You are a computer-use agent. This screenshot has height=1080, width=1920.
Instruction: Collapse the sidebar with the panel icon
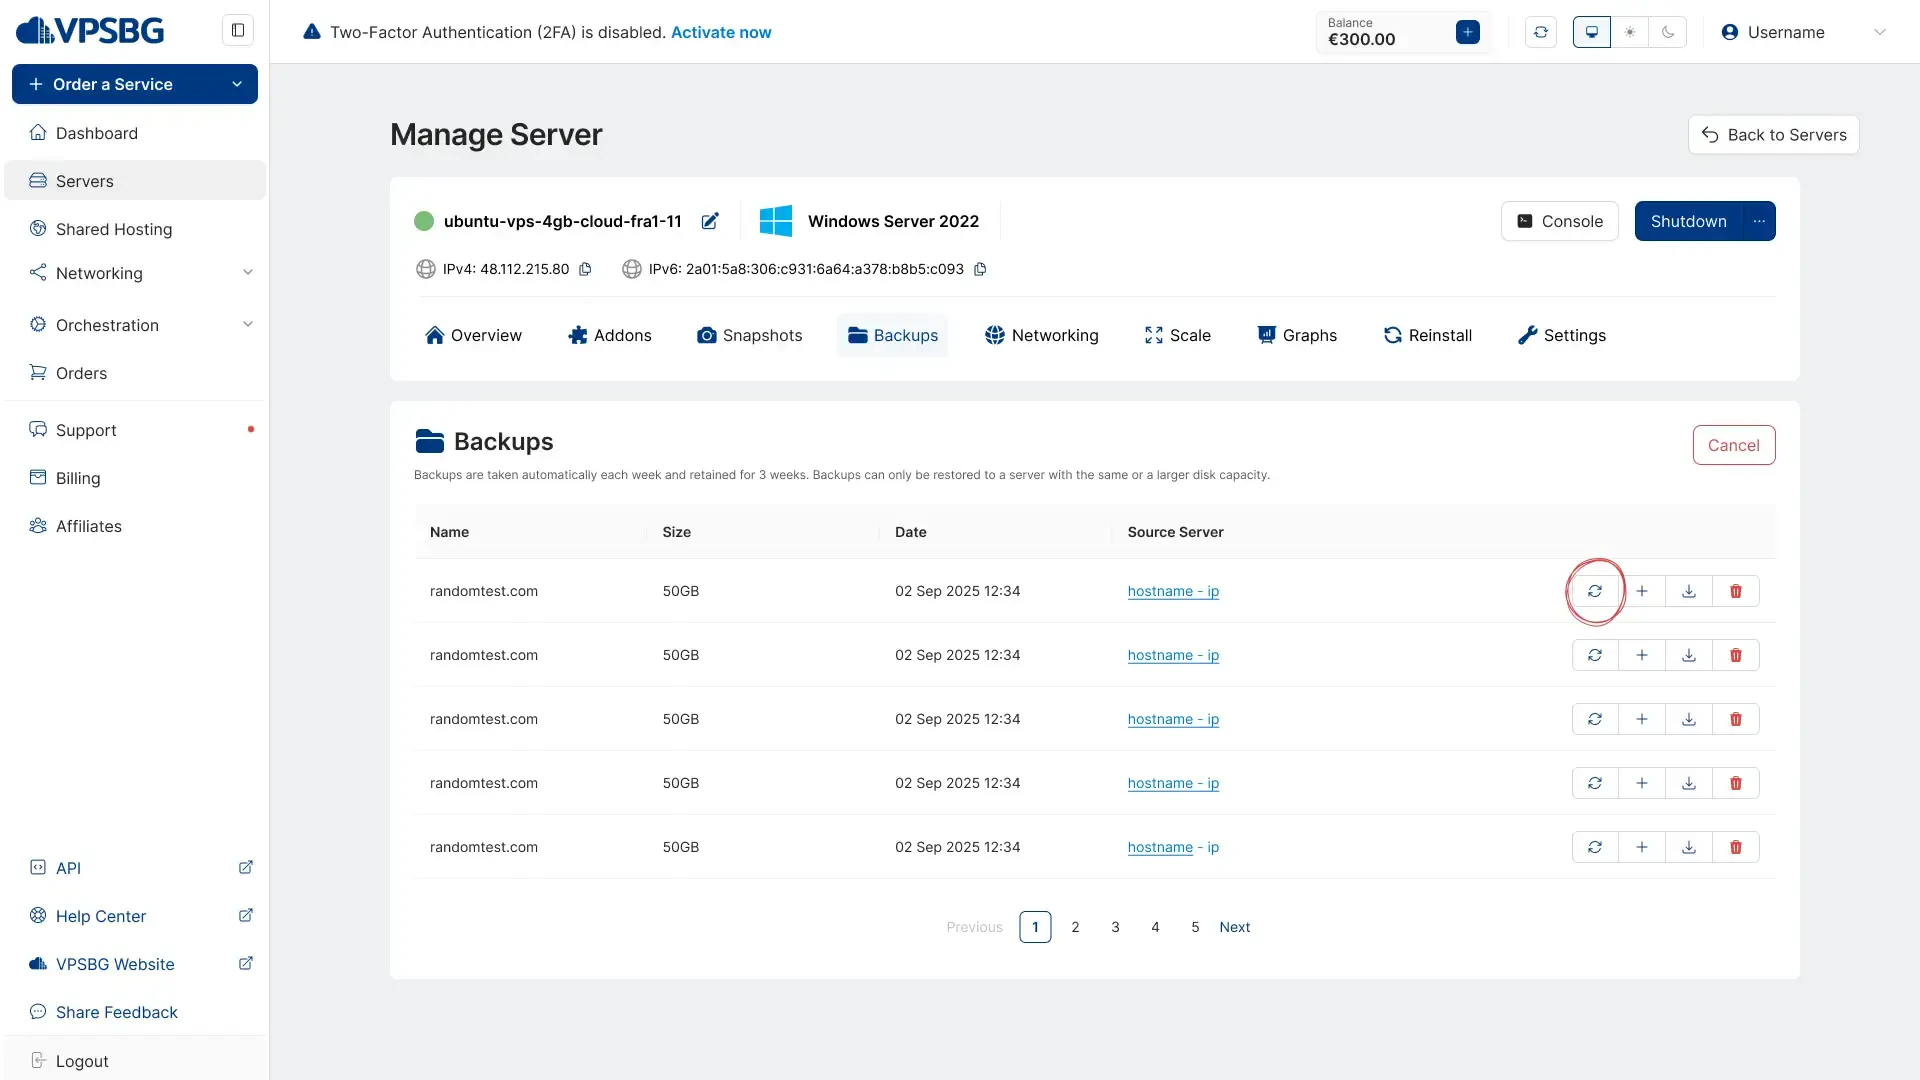click(x=238, y=30)
